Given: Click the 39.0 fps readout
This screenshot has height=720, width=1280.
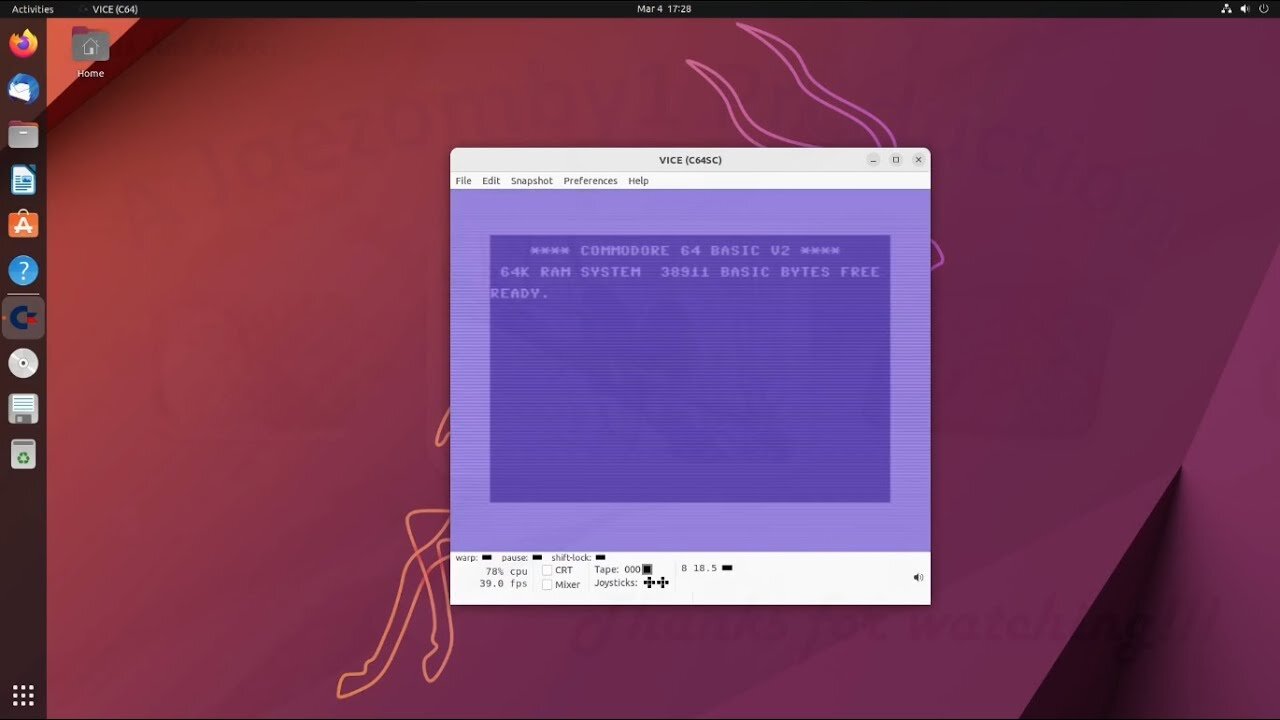Looking at the screenshot, I should (x=503, y=583).
